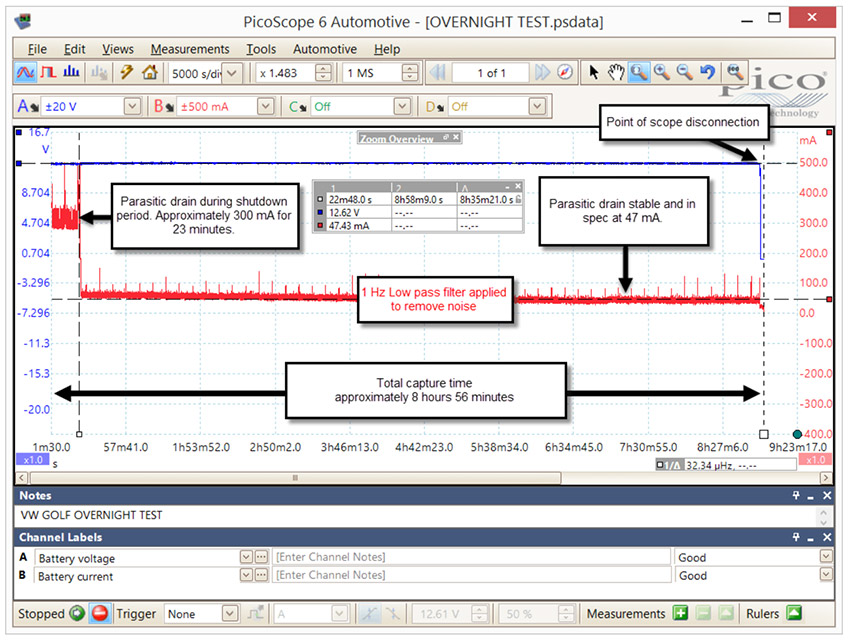Click the right time ruler handle
Image resolution: width=850 pixels, height=641 pixels.
(764, 434)
